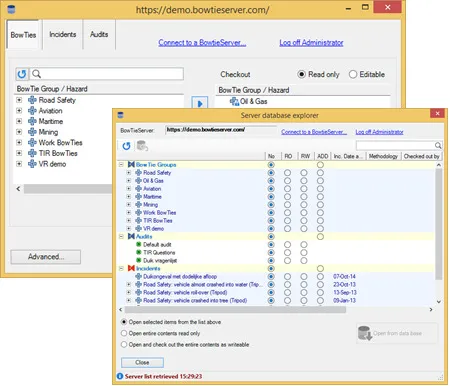Click the explorer vertical scrollbar thumb
The image size is (450, 386).
click(439, 223)
